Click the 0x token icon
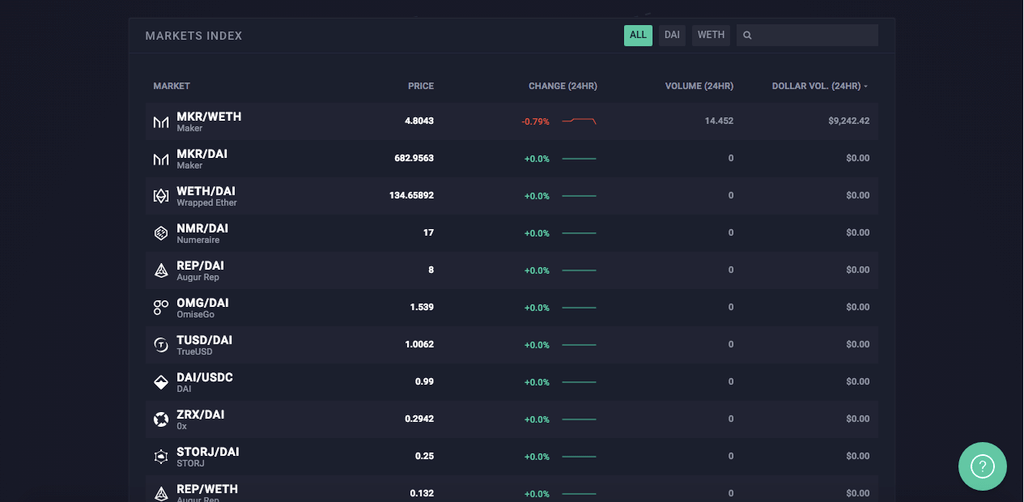Image resolution: width=1024 pixels, height=502 pixels. [161, 419]
